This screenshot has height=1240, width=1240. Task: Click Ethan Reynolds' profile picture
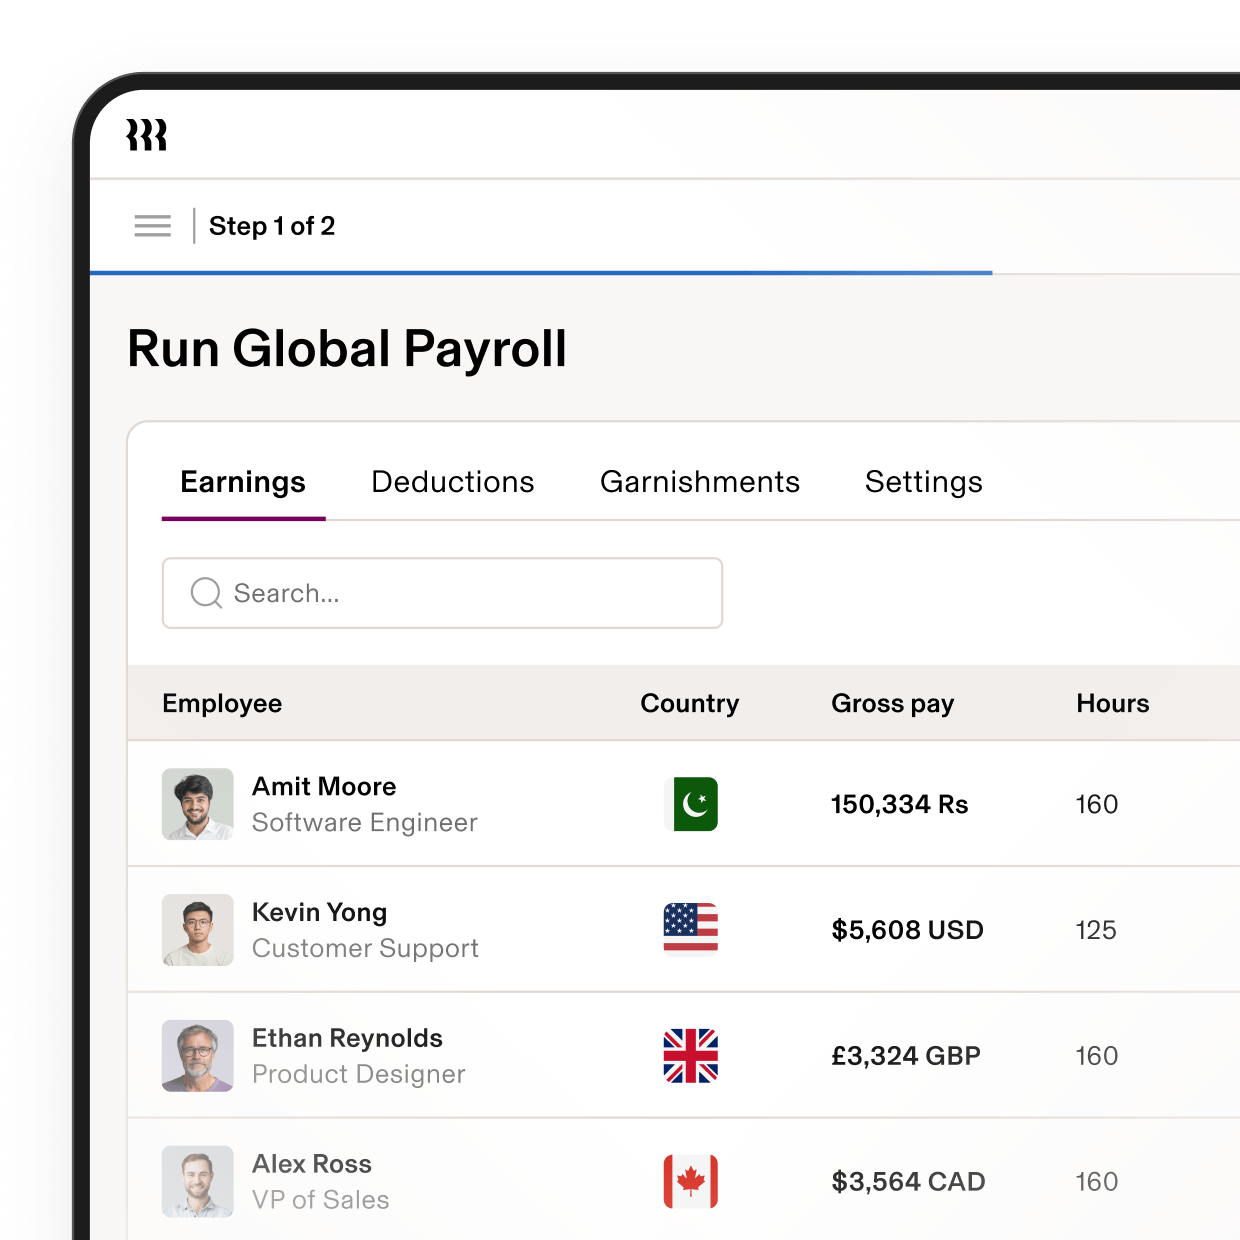197,1056
